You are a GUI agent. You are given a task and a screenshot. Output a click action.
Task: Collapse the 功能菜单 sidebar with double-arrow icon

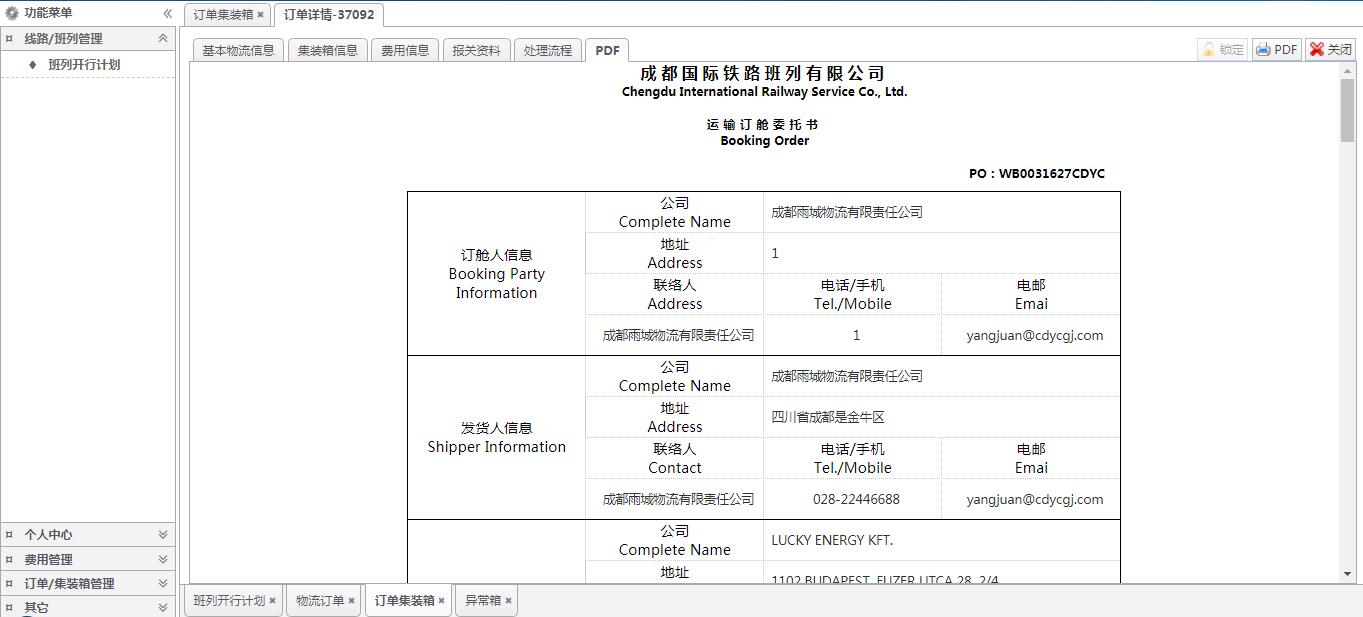pyautogui.click(x=167, y=14)
